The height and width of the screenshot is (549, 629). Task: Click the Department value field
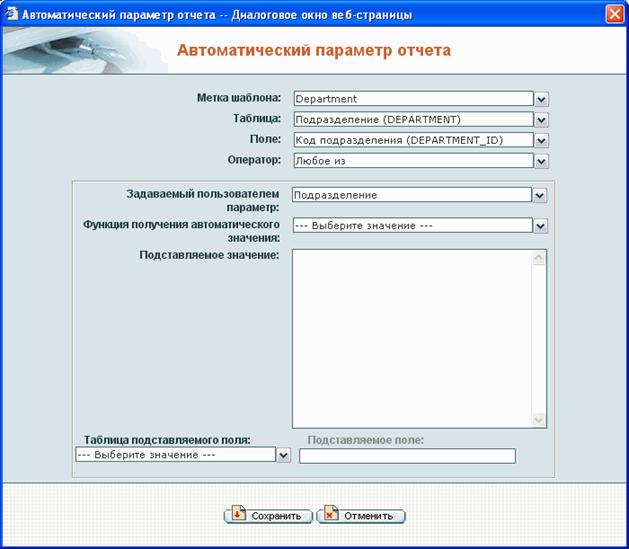(x=413, y=99)
